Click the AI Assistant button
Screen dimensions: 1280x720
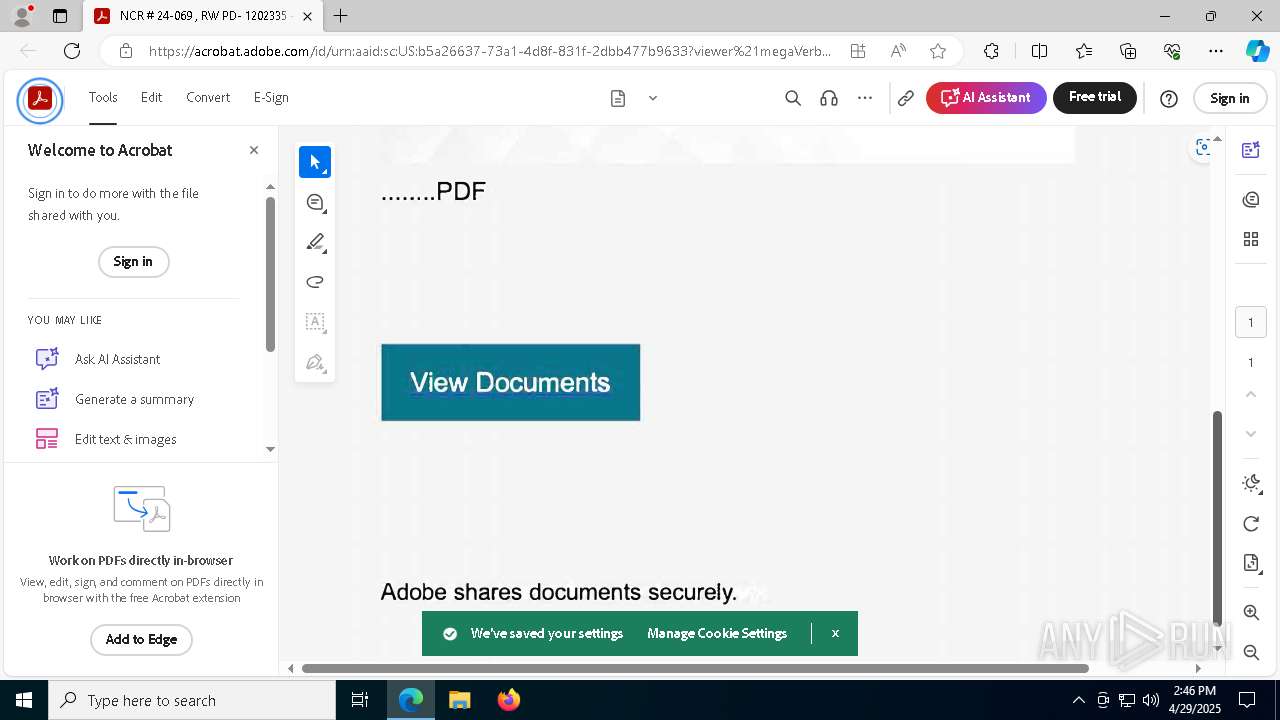pyautogui.click(x=986, y=98)
